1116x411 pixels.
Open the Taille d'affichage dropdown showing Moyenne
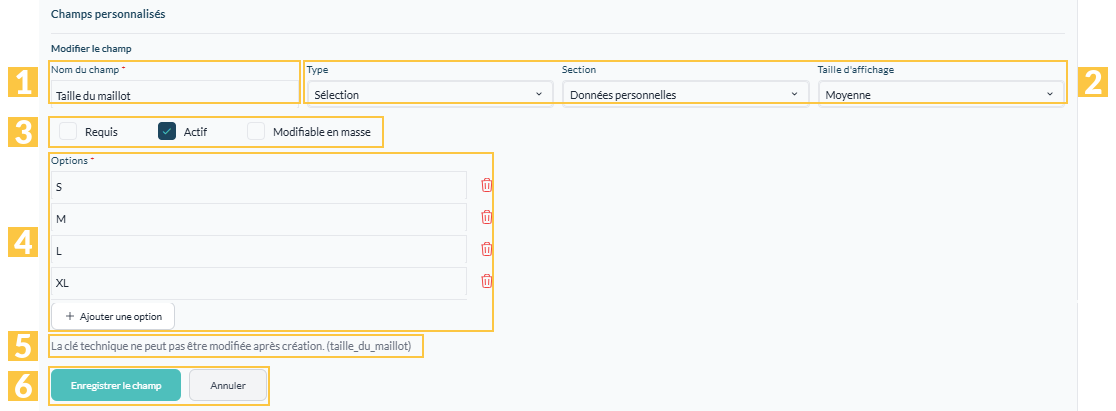941,94
